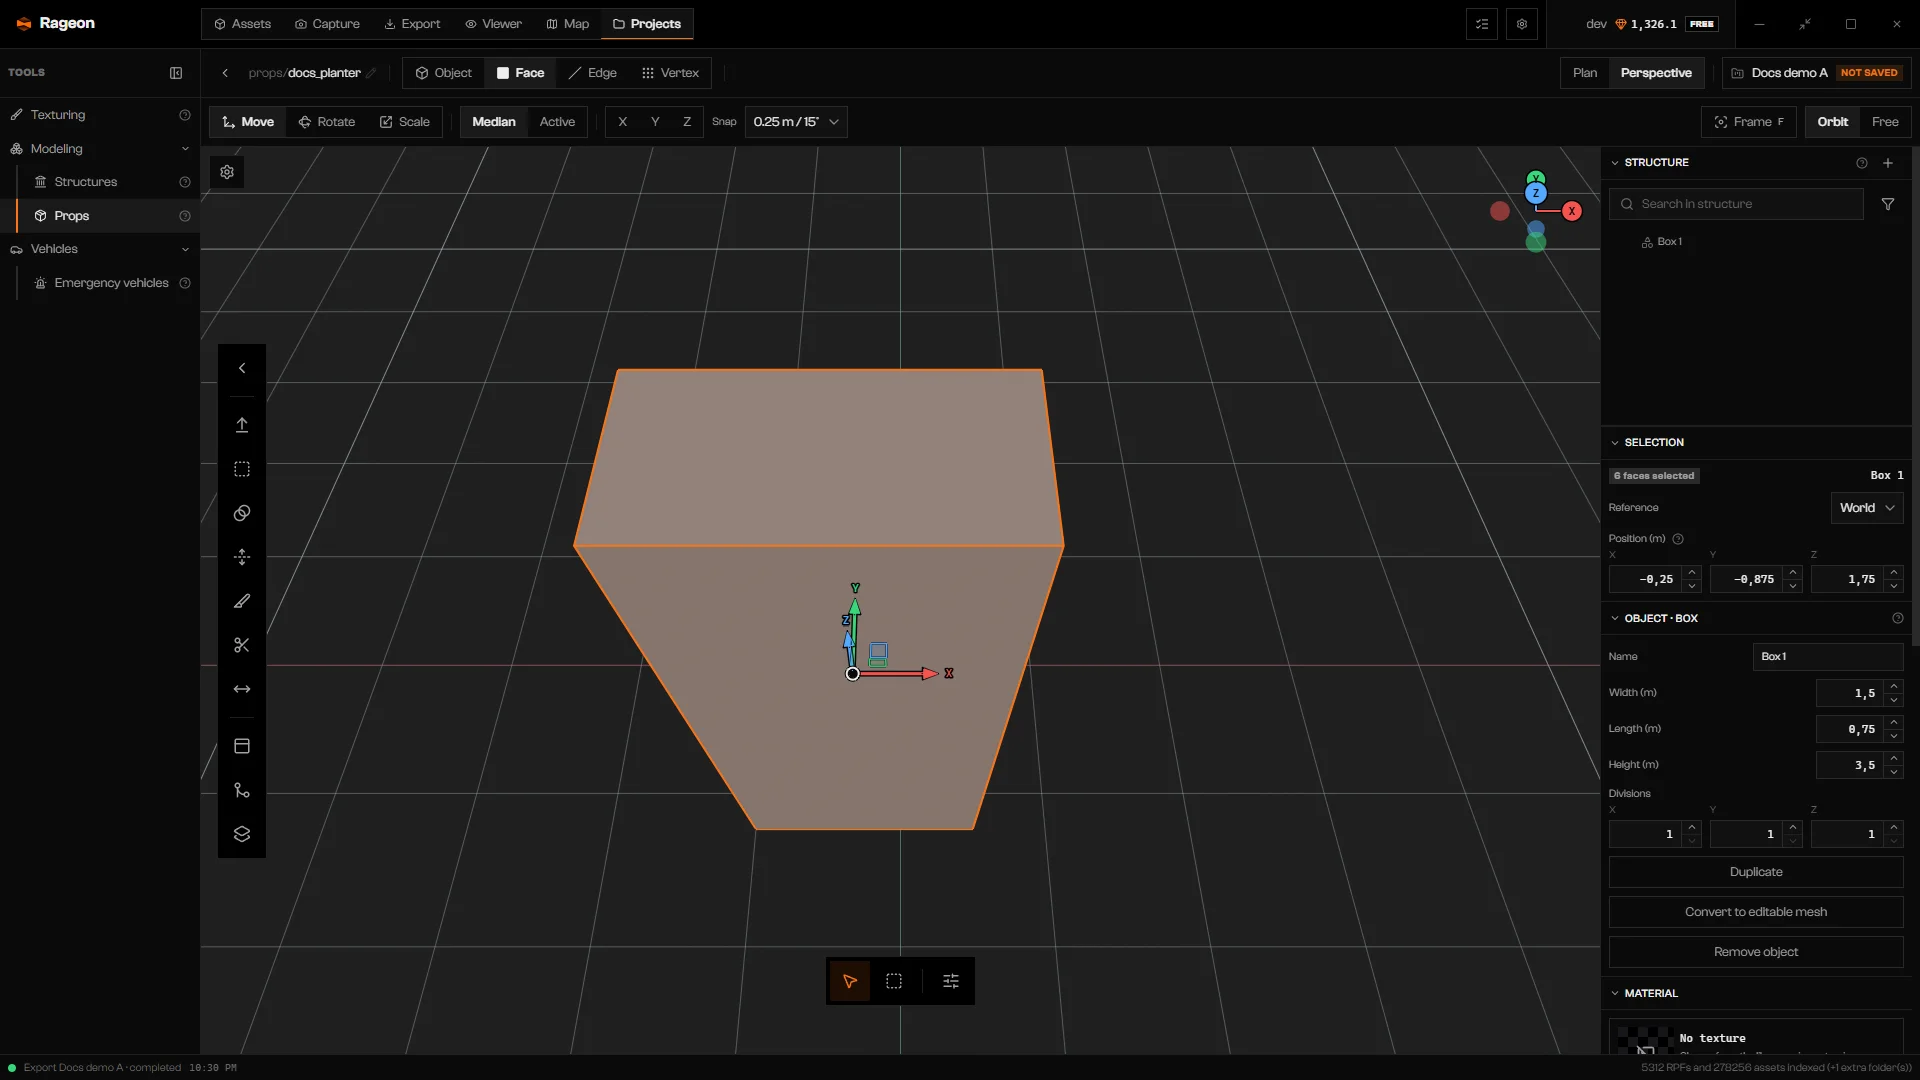Click the circle slash tool in the vertical toolbar
This screenshot has height=1080, width=1920.
coord(242,513)
